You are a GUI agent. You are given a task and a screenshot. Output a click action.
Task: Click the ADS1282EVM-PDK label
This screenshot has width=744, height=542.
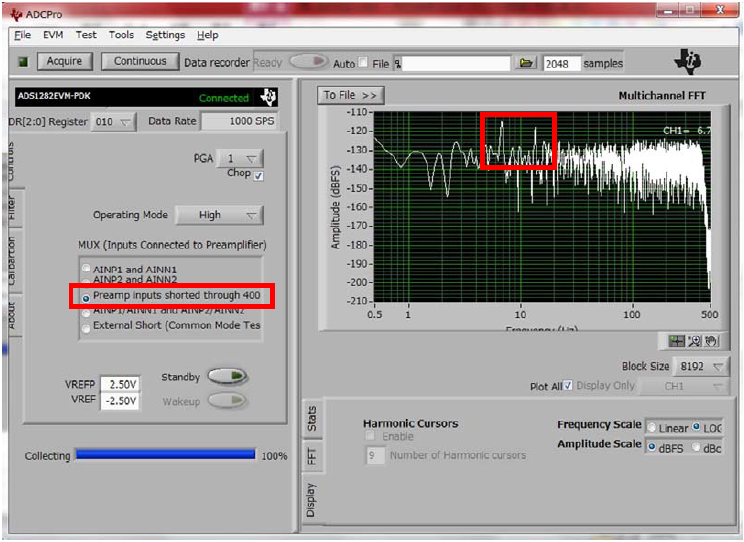tap(54, 96)
